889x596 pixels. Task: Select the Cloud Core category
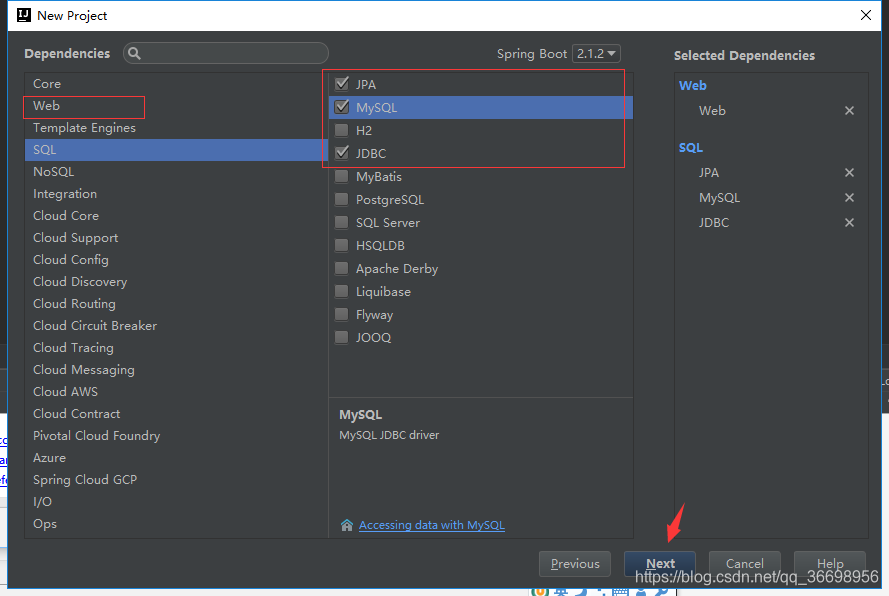coord(176,215)
